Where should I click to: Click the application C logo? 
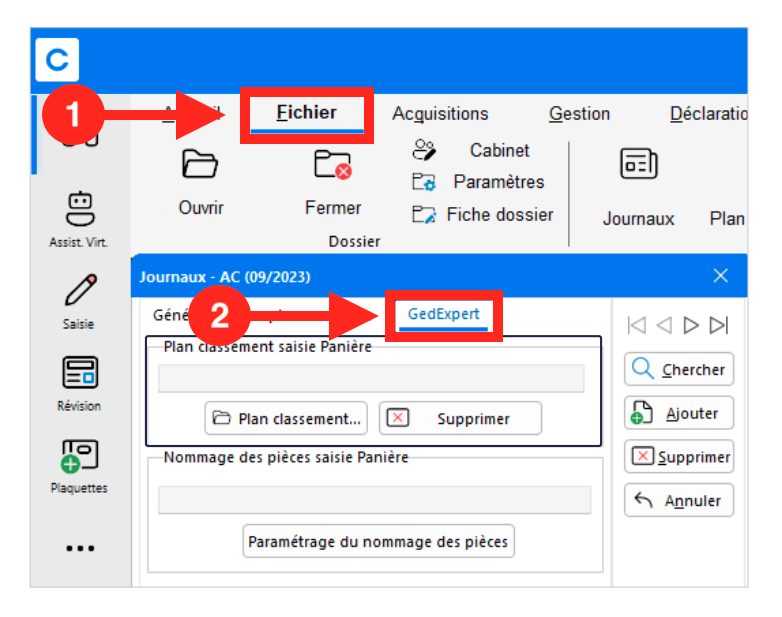coord(57,60)
